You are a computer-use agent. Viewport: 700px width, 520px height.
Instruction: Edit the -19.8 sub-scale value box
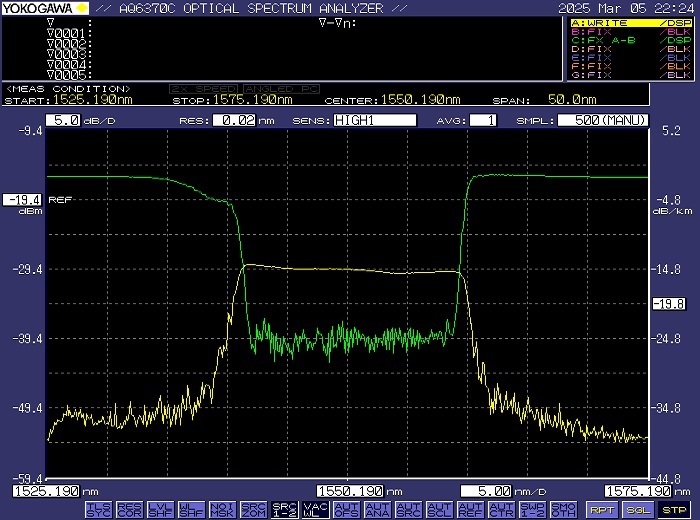coord(669,304)
